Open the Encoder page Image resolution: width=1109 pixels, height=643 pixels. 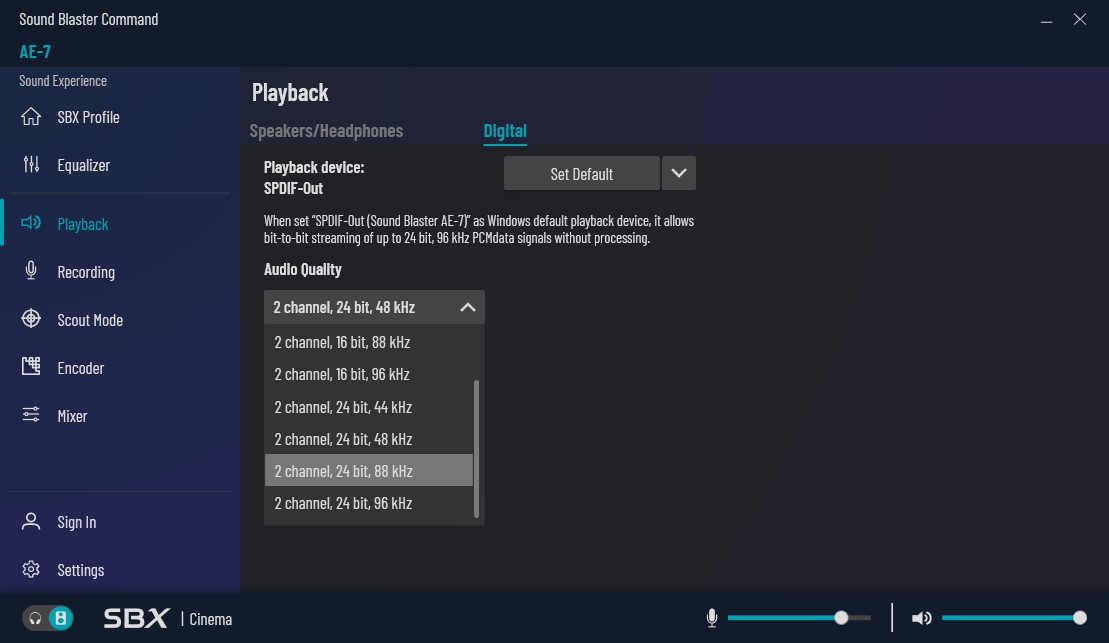tap(81, 368)
